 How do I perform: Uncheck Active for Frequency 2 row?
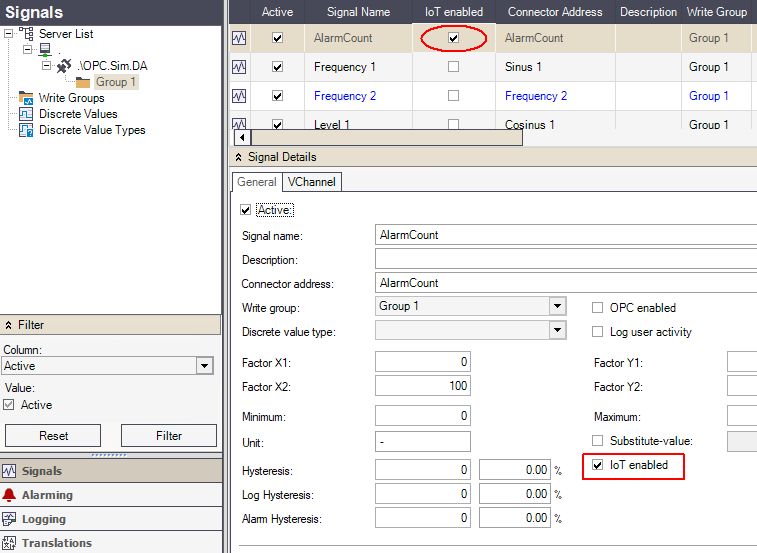tap(278, 96)
